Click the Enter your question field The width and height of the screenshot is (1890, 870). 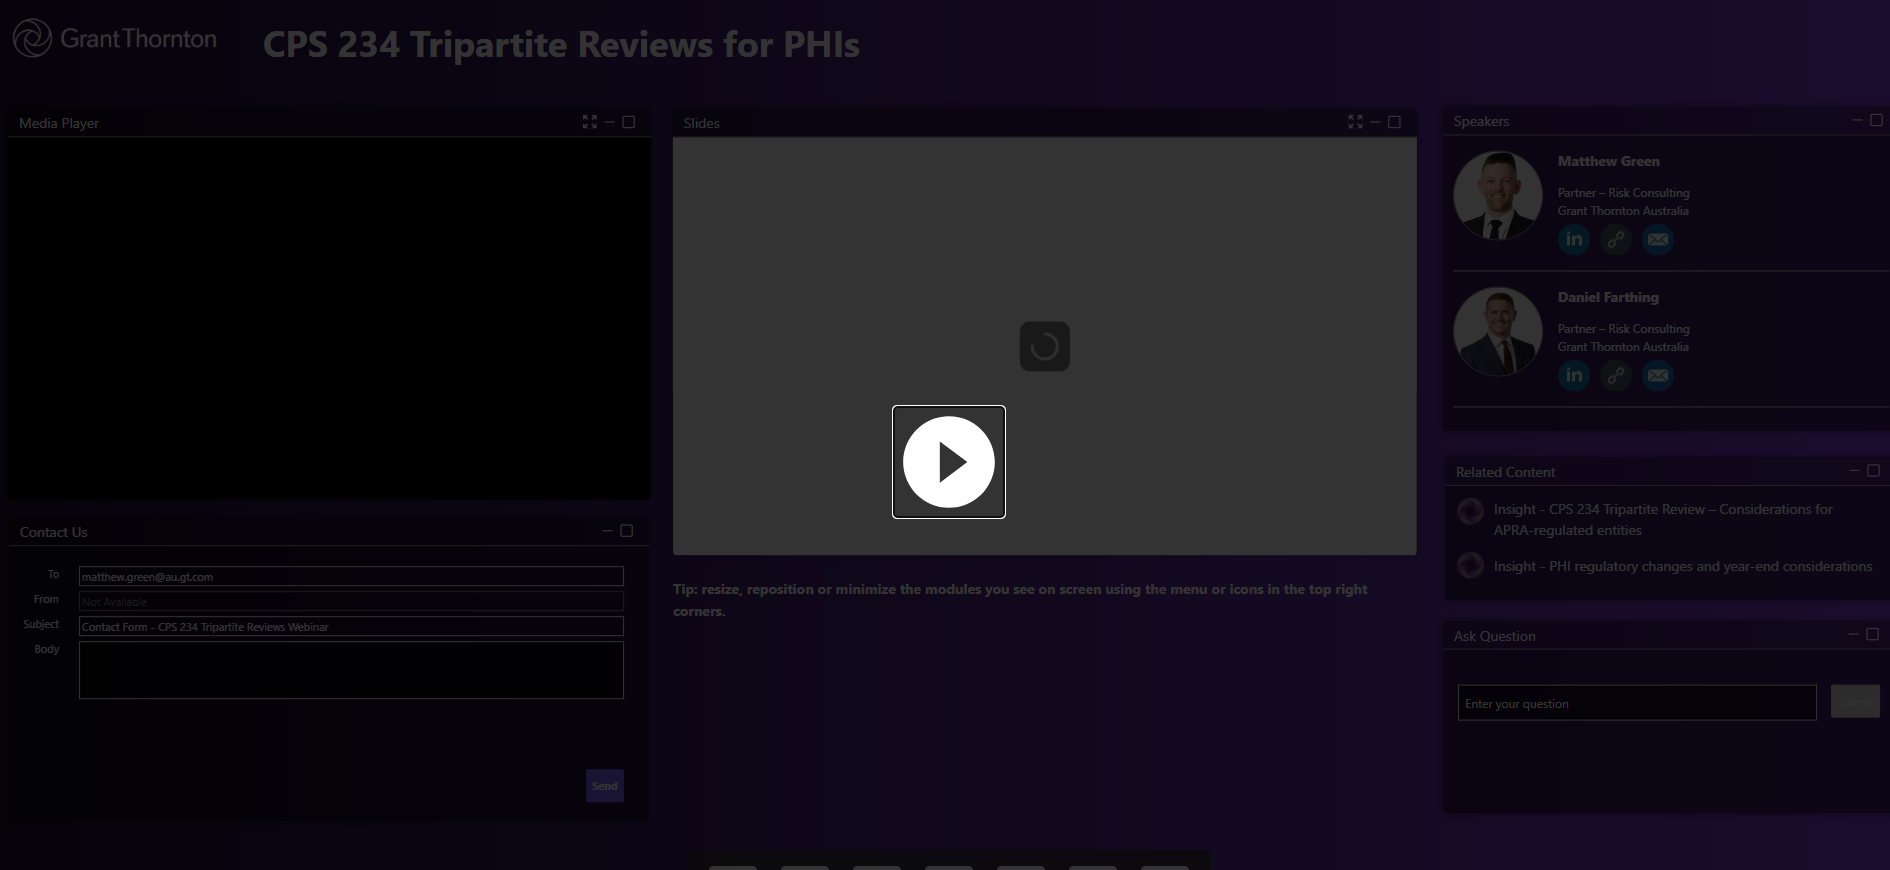(1636, 703)
